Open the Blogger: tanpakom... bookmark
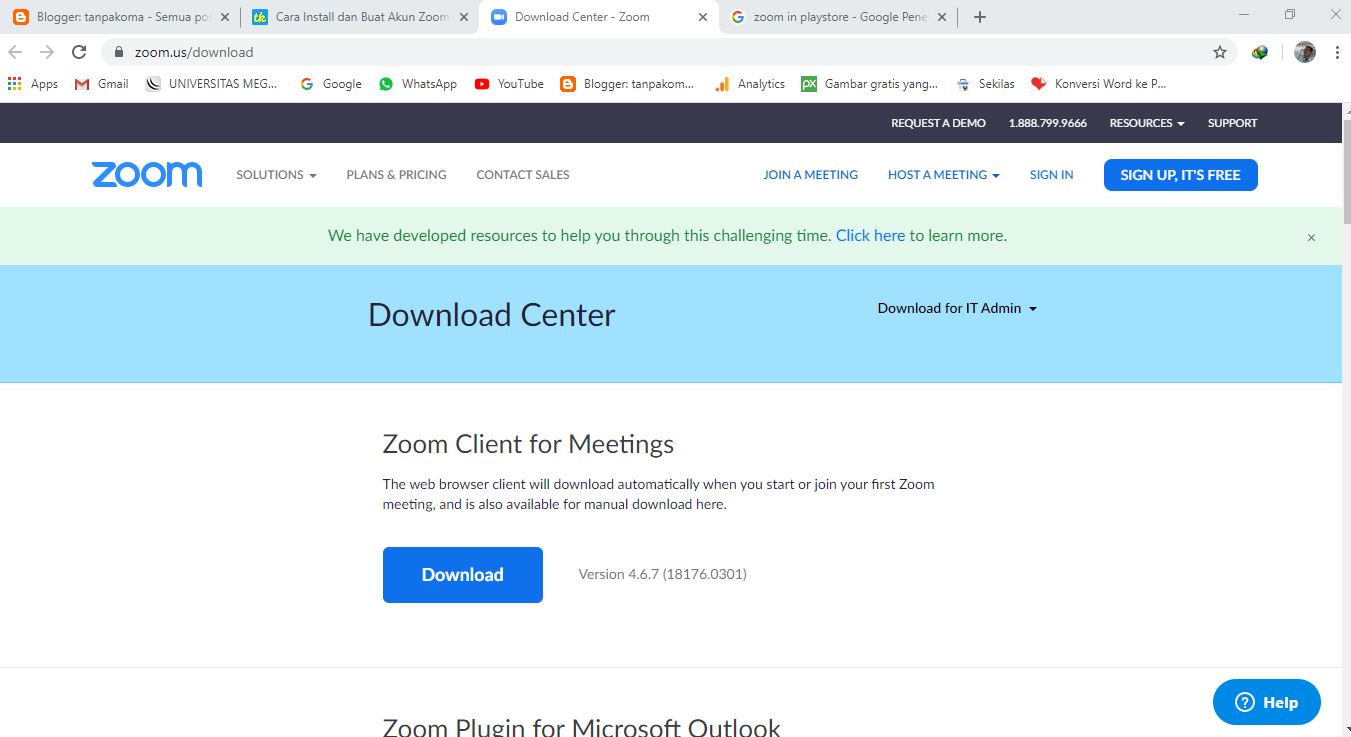 pyautogui.click(x=627, y=84)
